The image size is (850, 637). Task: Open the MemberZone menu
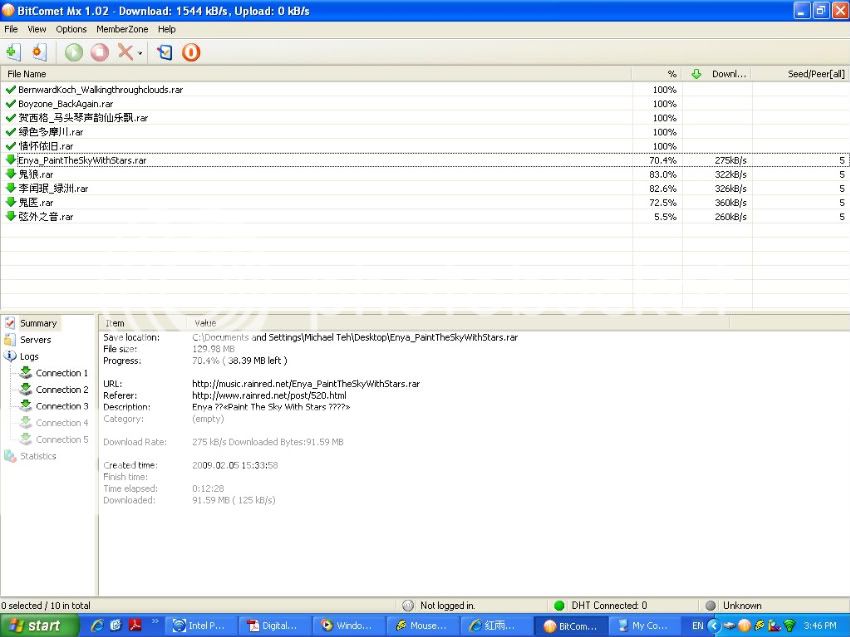121,29
